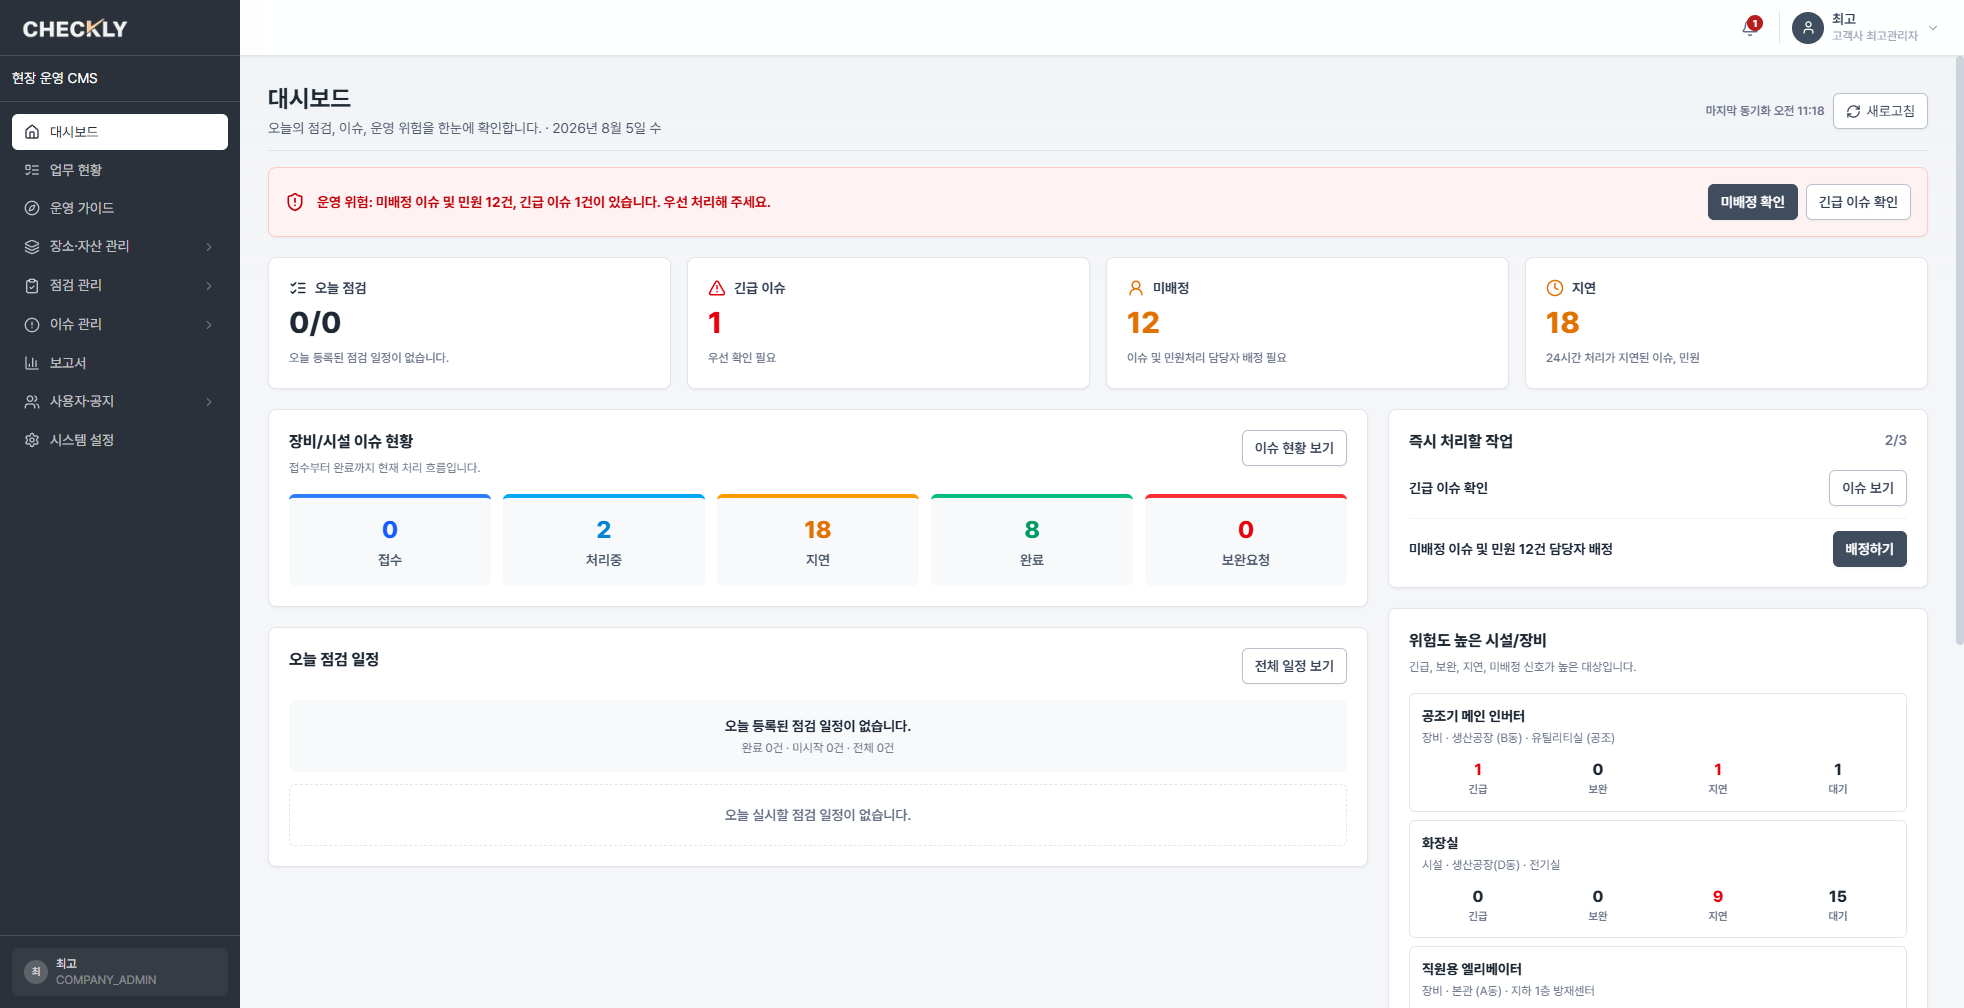This screenshot has width=1964, height=1008.
Task: Open the user account dropdown arrow
Action: [1933, 28]
